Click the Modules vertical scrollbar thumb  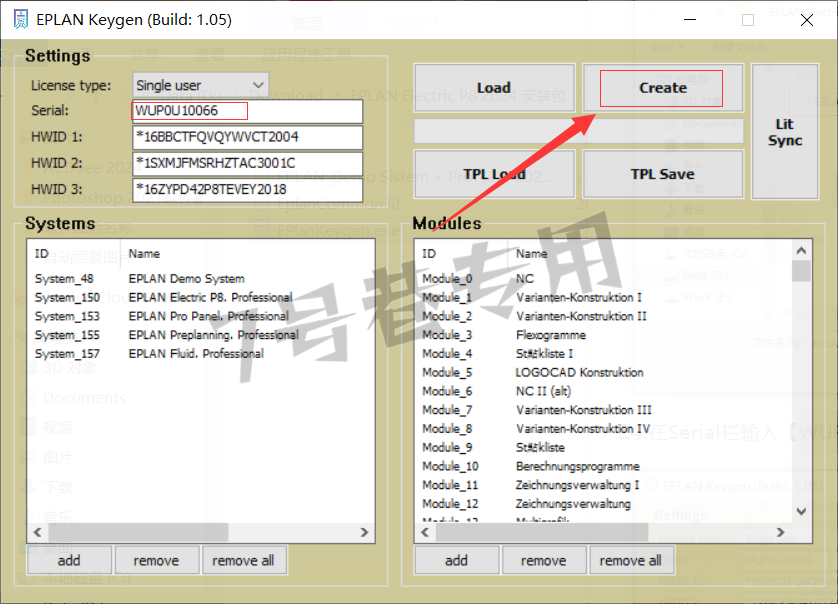click(x=801, y=271)
